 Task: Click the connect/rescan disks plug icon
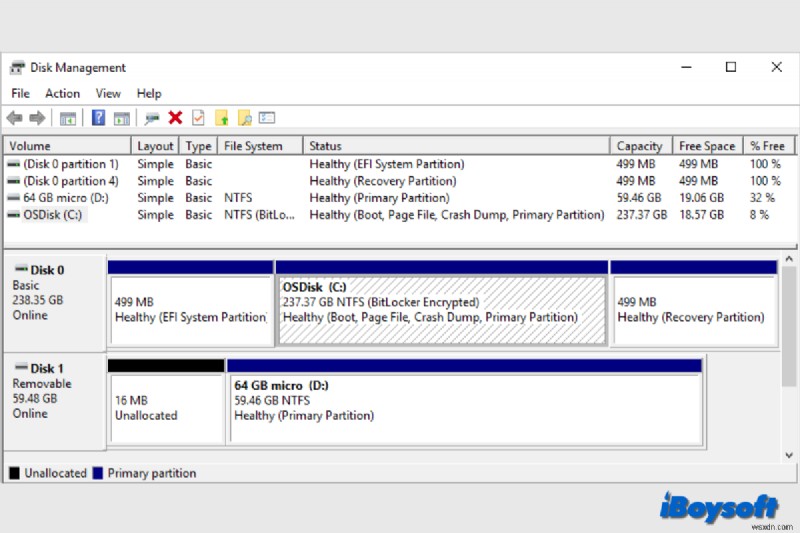point(152,119)
